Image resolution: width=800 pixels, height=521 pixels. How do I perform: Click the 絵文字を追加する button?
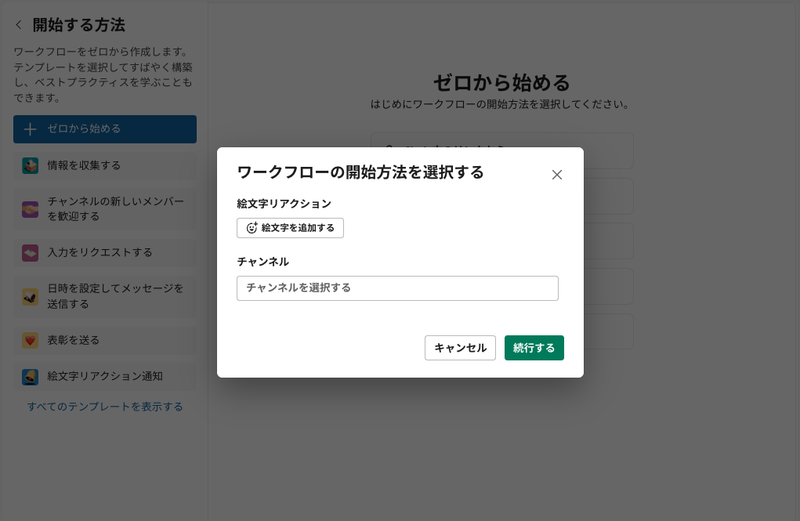point(290,228)
